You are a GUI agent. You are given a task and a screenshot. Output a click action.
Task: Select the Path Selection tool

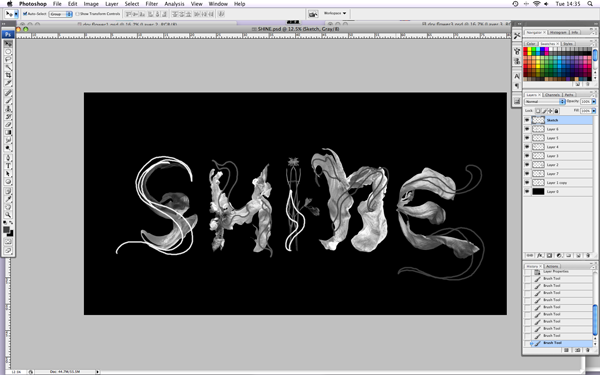click(8, 174)
